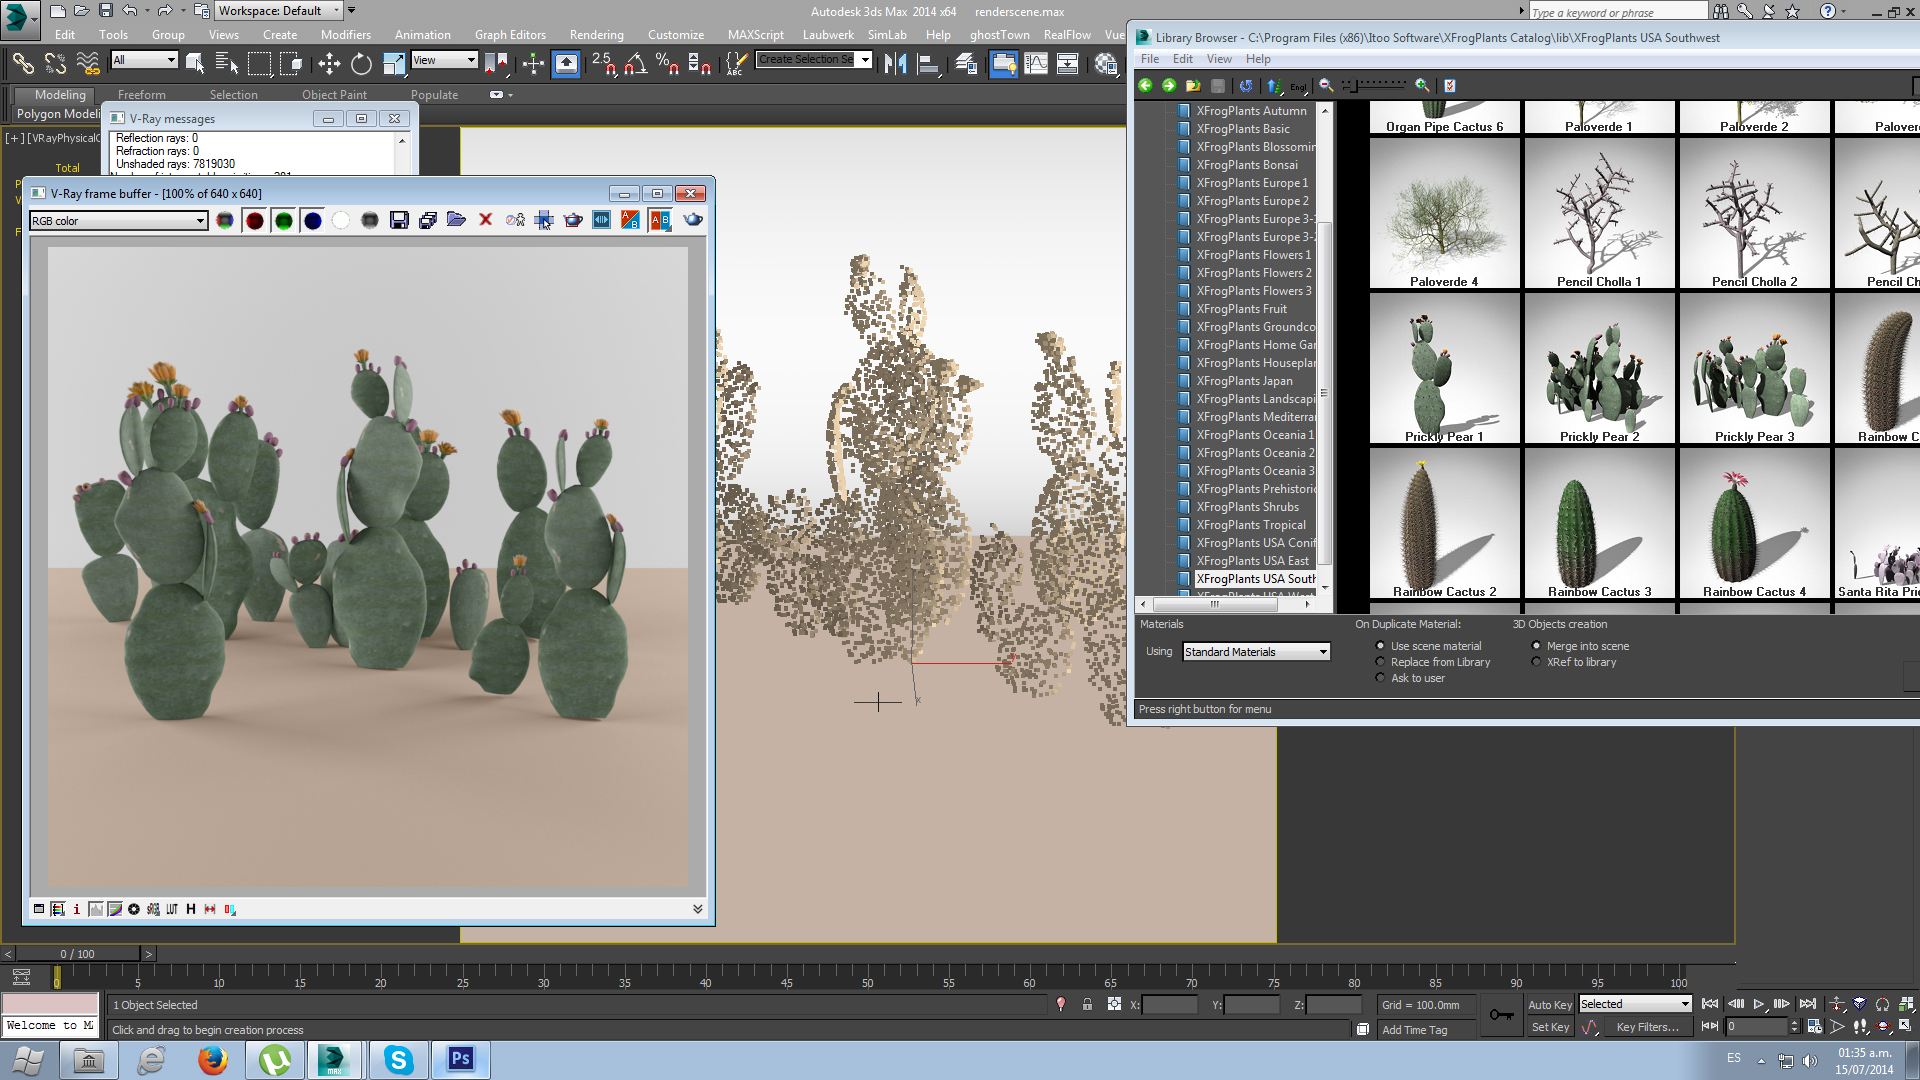Screen dimensions: 1920x1080
Task: Open the Rendering menu
Action: click(596, 35)
